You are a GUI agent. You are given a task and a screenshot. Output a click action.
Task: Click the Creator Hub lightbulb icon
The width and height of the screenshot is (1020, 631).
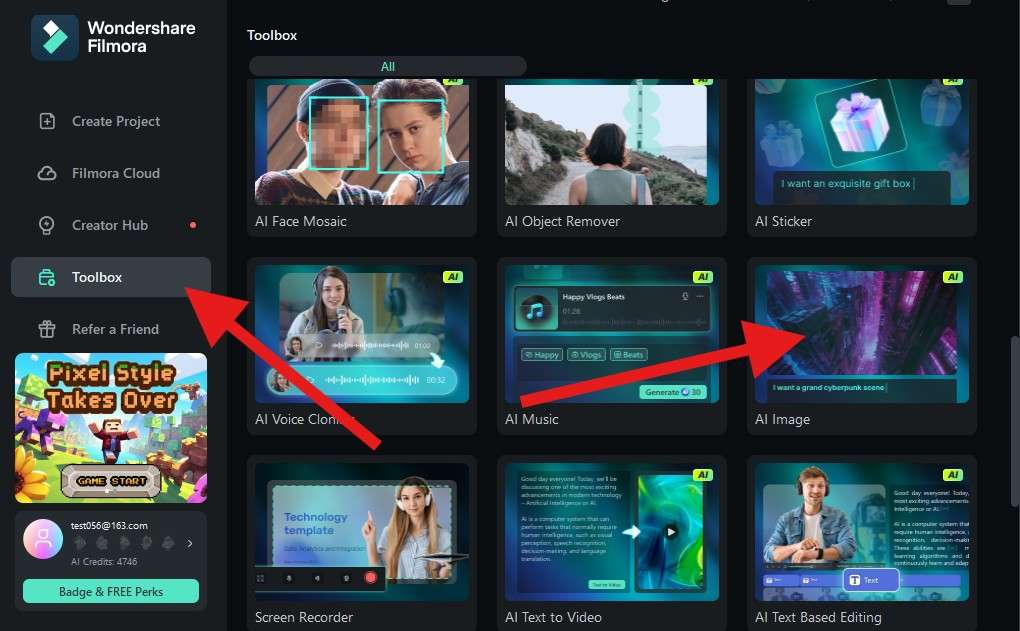(x=47, y=225)
